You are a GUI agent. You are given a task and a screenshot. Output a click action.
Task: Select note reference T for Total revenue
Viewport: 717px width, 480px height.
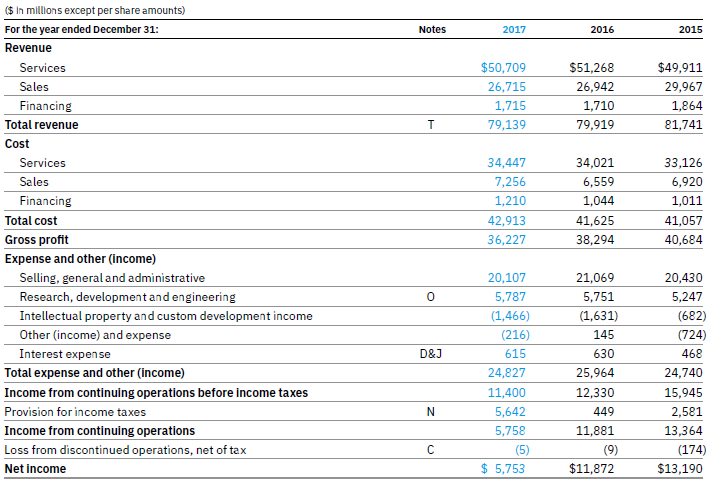(x=431, y=125)
